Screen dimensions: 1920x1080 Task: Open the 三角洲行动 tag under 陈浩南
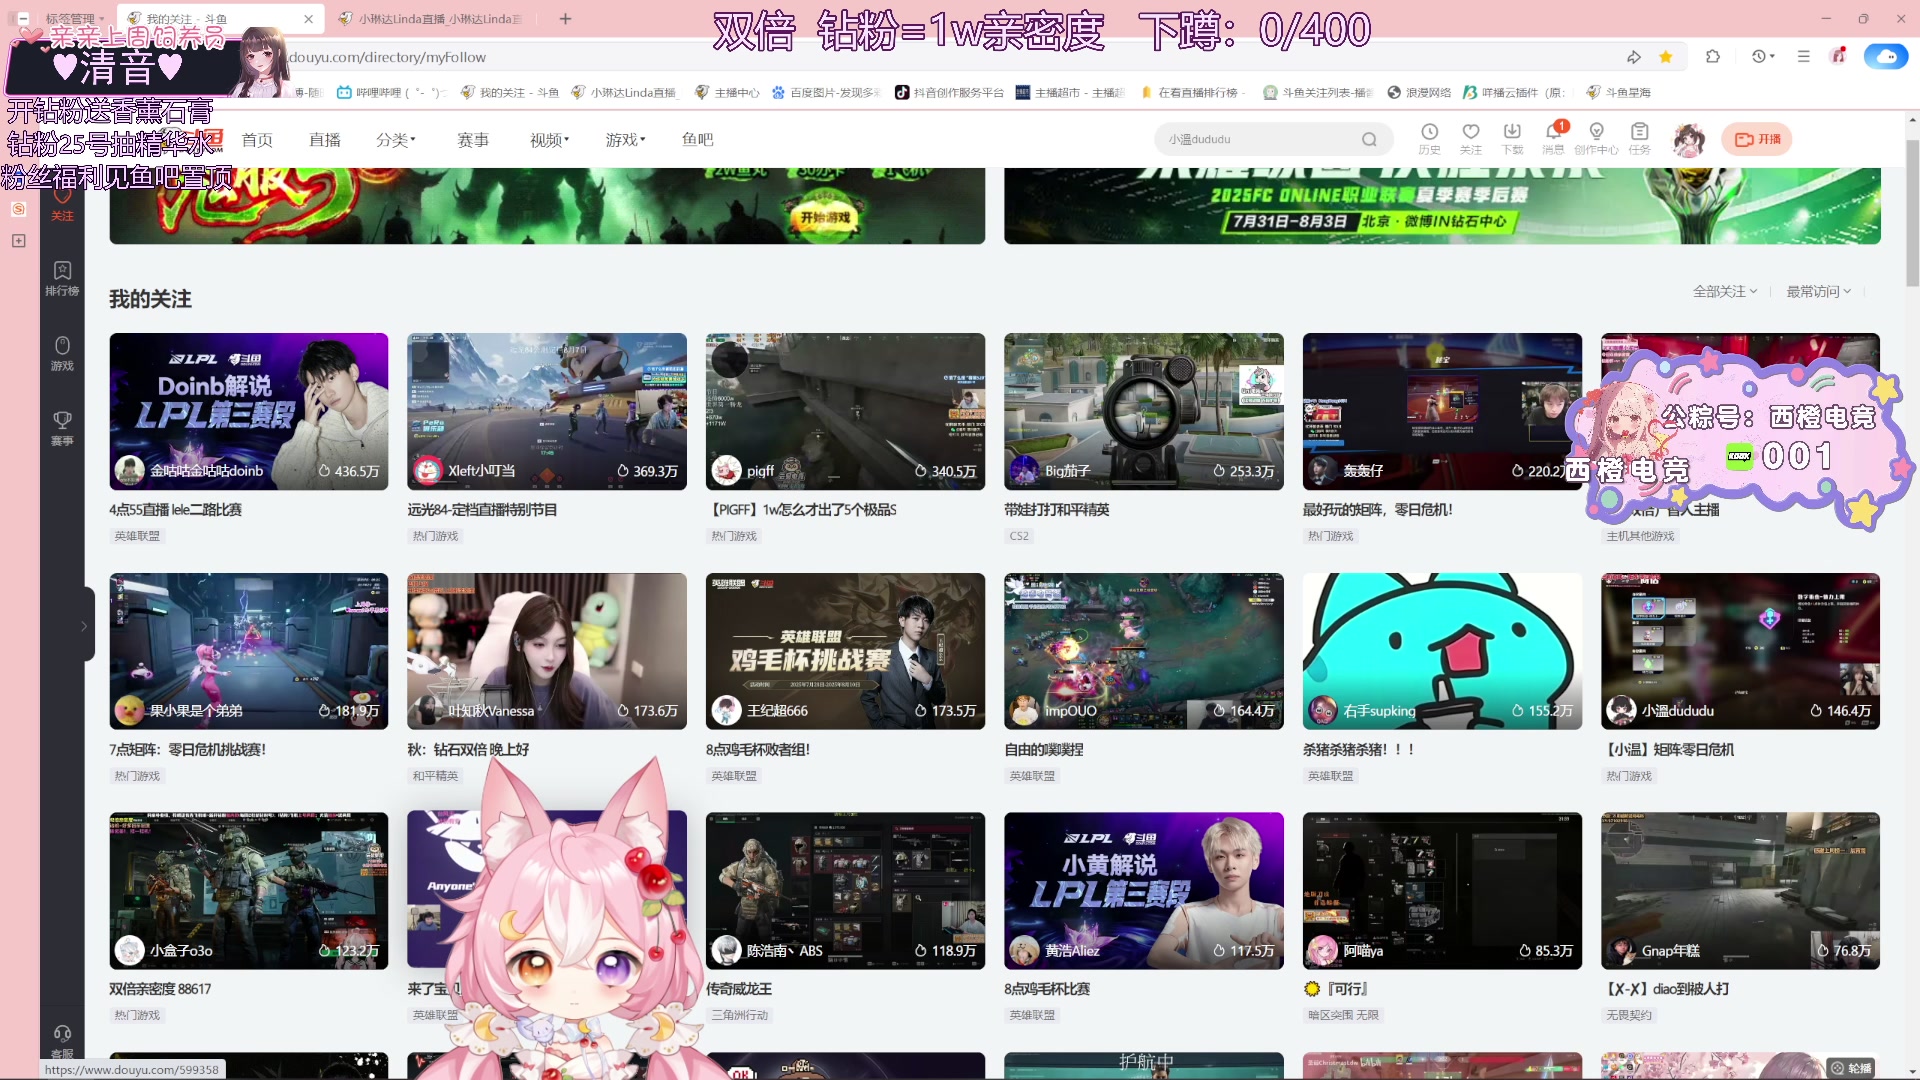[x=739, y=1015]
